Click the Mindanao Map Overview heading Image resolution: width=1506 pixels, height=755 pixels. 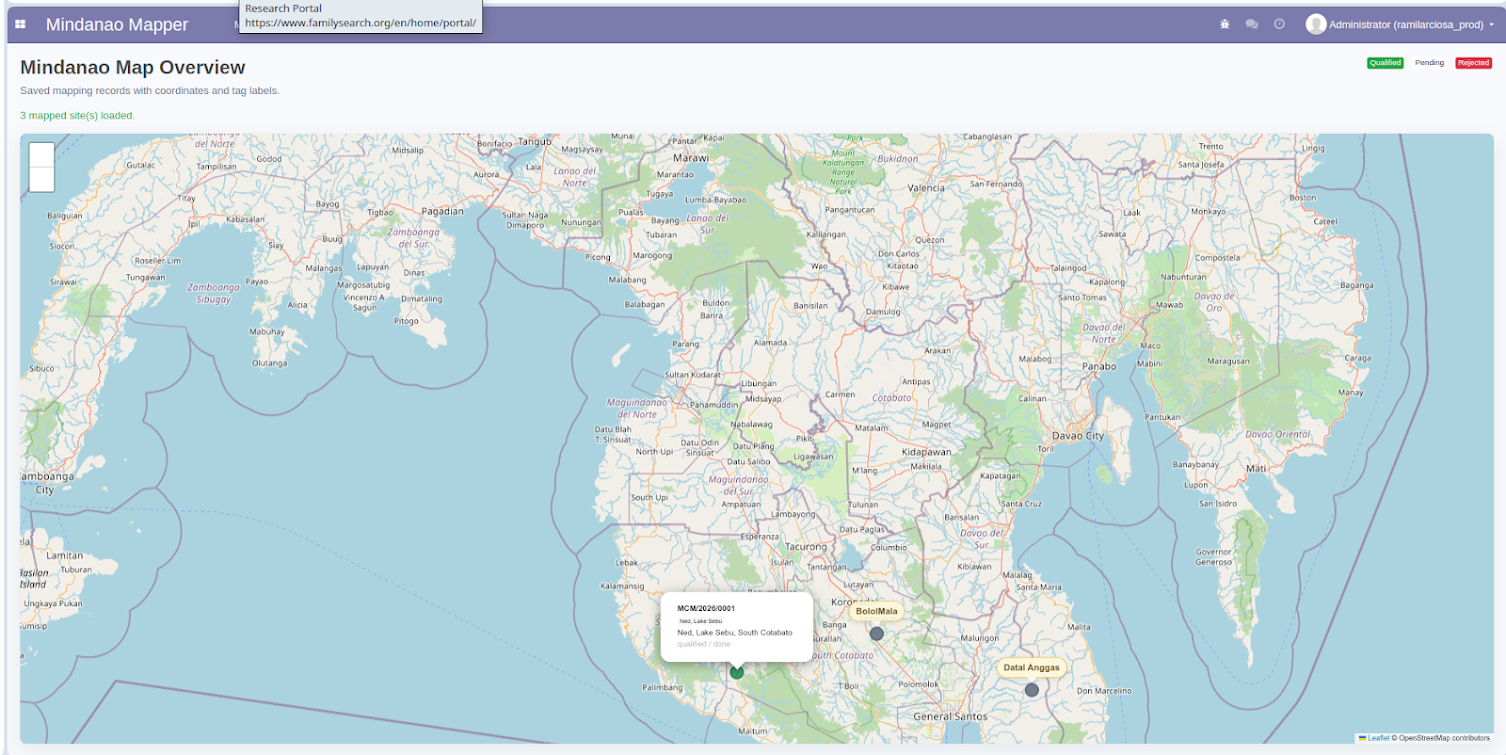(x=132, y=67)
